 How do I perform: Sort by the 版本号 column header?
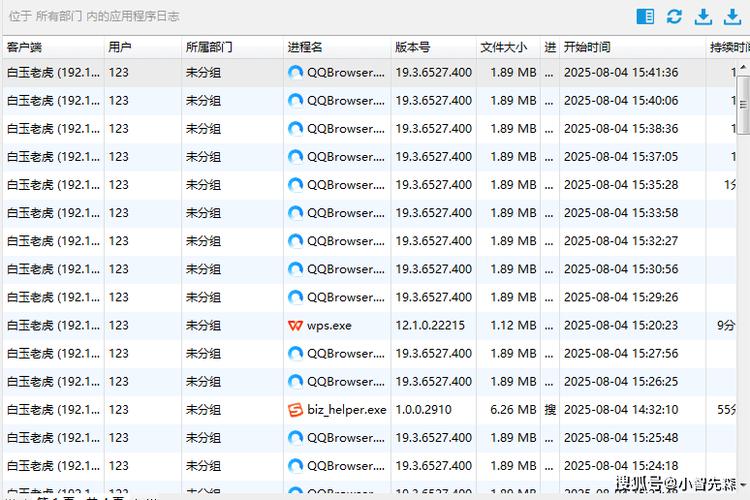(433, 47)
